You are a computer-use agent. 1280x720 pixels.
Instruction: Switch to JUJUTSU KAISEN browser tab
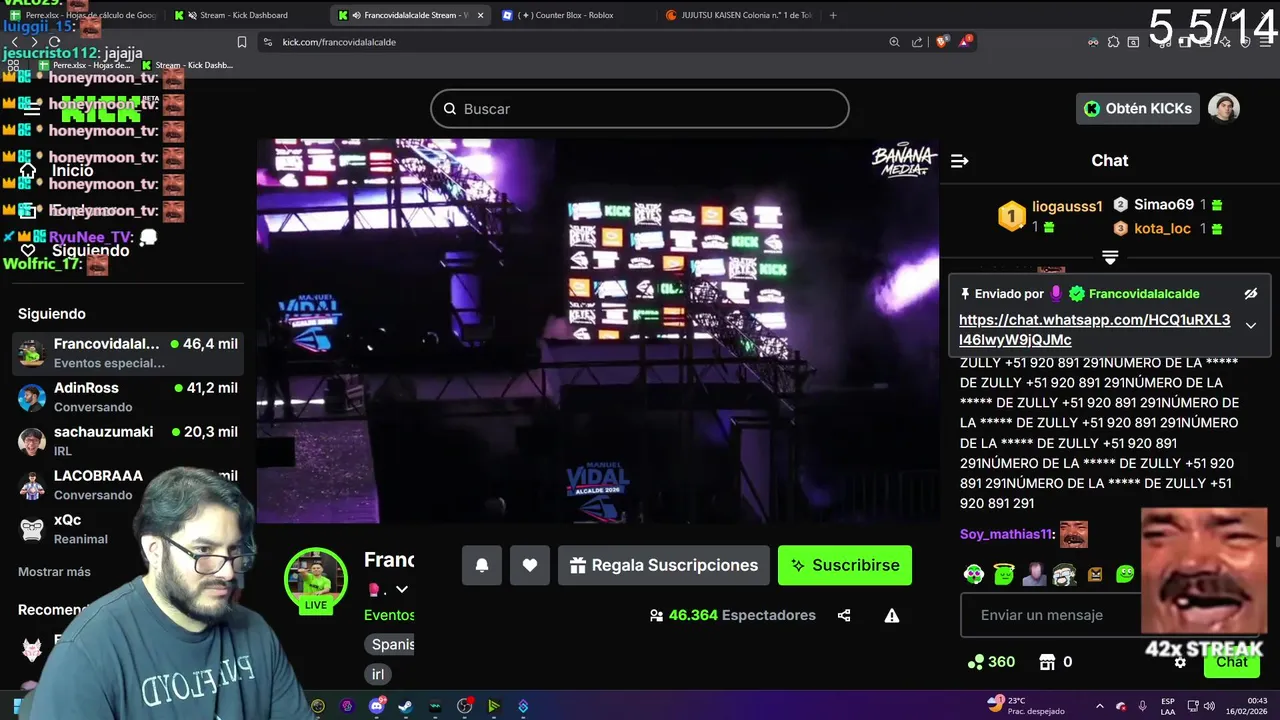[x=738, y=15]
